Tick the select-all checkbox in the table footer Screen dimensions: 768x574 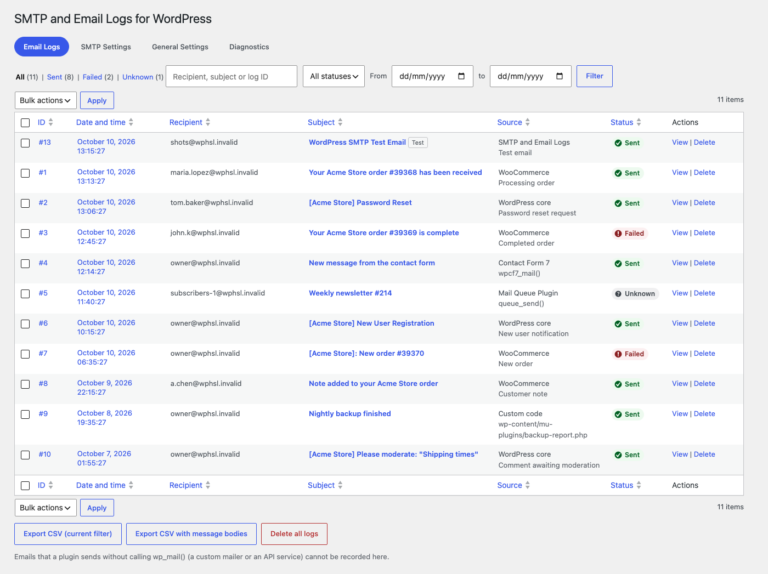tap(25, 485)
